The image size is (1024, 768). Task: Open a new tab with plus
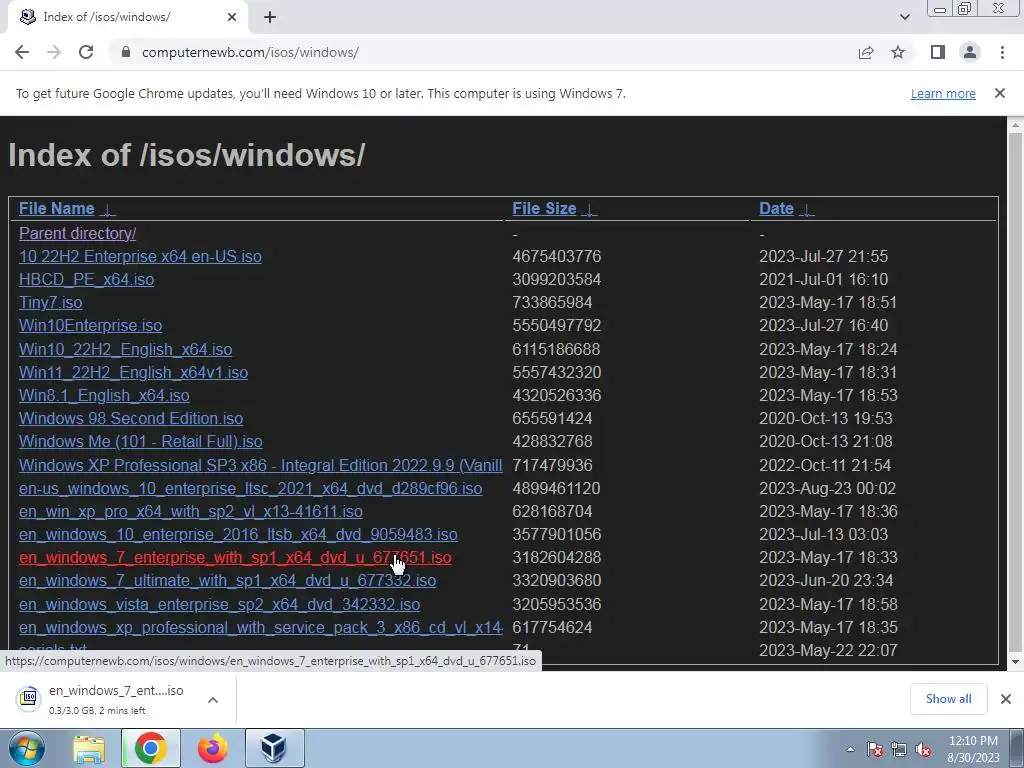pos(270,17)
